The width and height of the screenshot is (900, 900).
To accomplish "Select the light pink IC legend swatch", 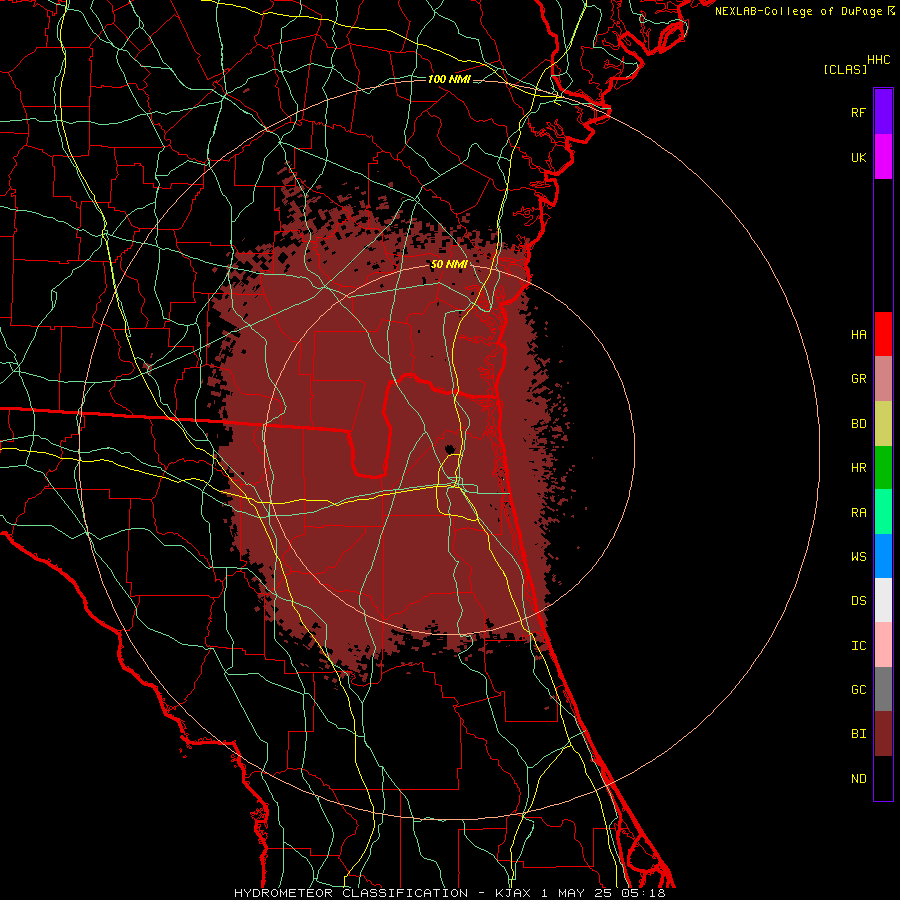I will pyautogui.click(x=883, y=645).
